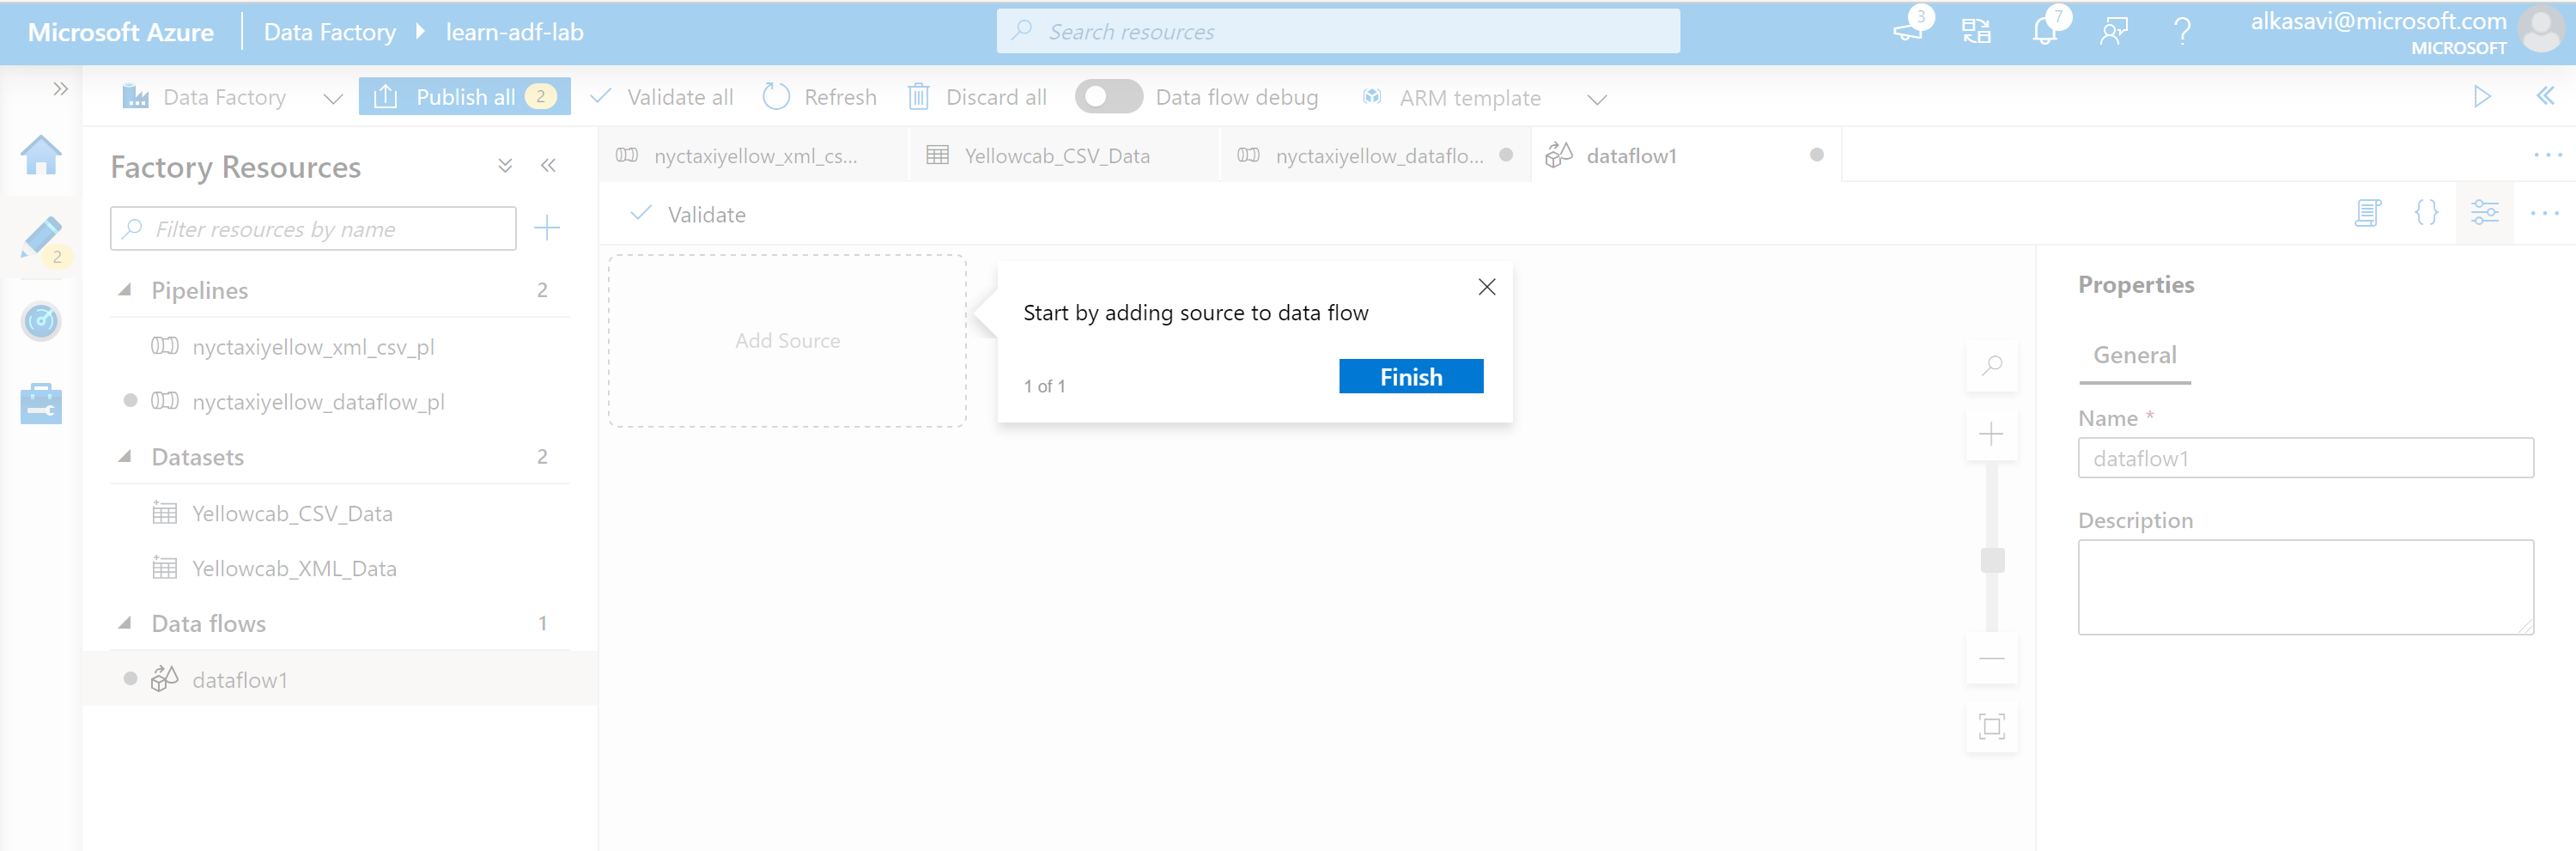Click the Description text area

pos(2305,587)
